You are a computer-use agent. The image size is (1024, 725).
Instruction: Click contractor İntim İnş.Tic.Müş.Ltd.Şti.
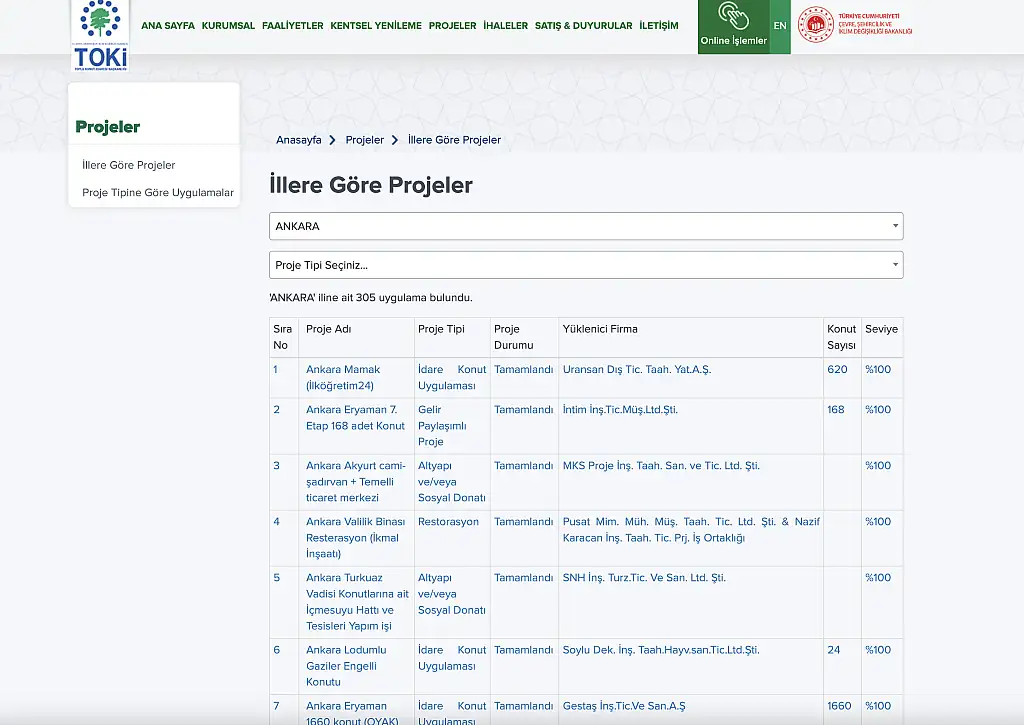620,410
